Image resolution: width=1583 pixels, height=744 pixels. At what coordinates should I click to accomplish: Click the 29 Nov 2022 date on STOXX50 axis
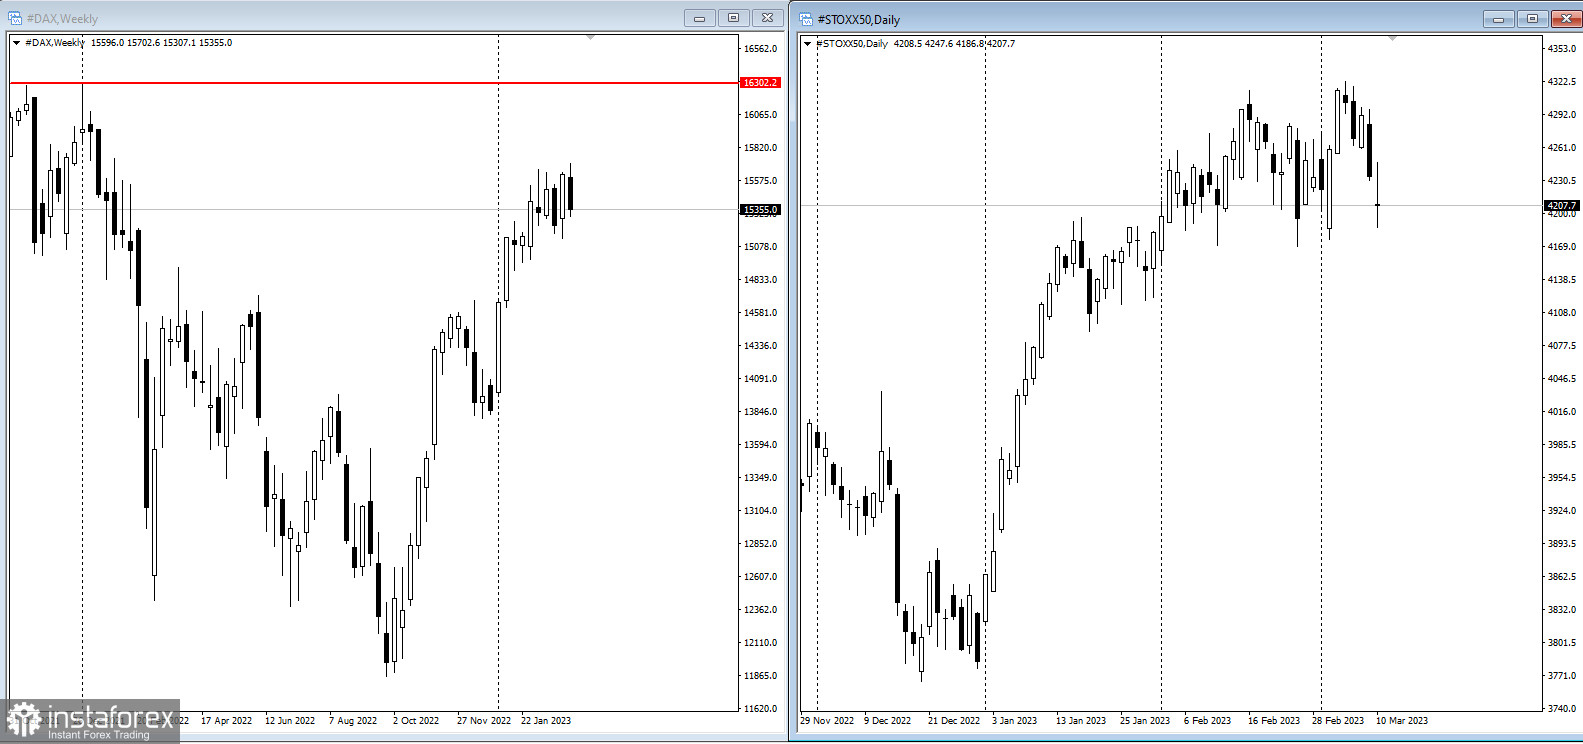(827, 721)
